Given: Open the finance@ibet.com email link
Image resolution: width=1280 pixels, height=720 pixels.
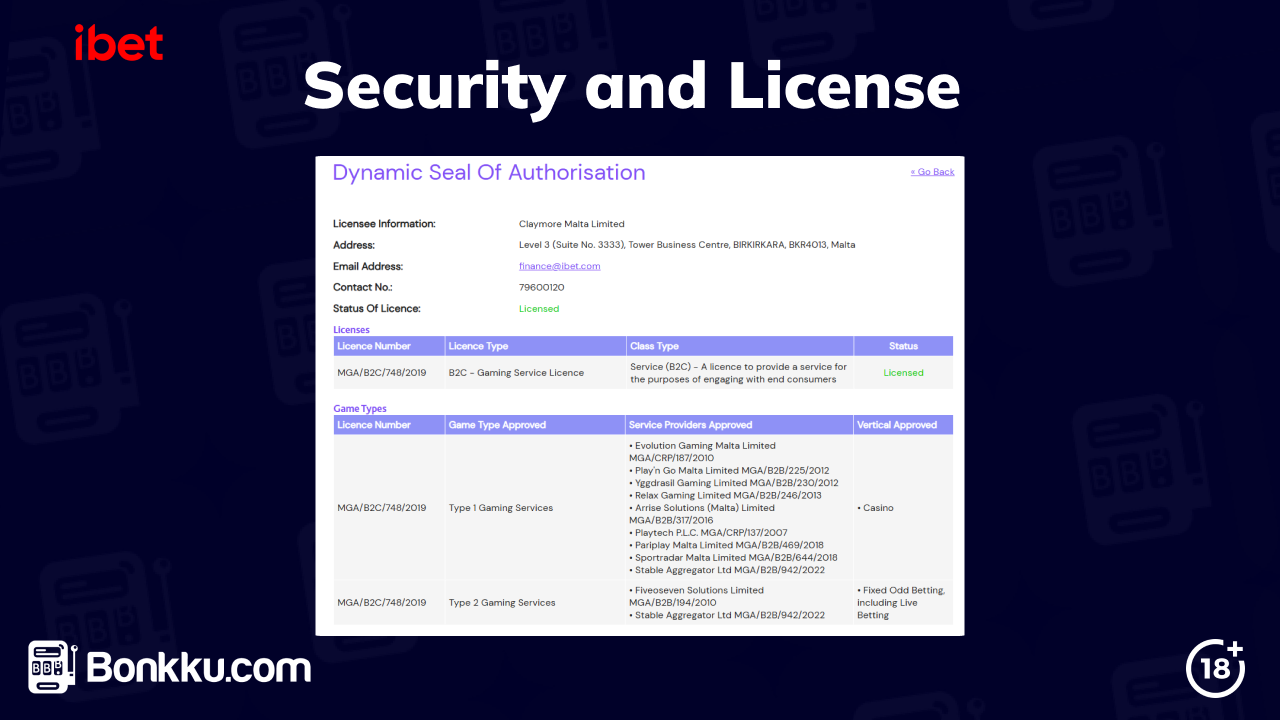Looking at the screenshot, I should pos(559,266).
